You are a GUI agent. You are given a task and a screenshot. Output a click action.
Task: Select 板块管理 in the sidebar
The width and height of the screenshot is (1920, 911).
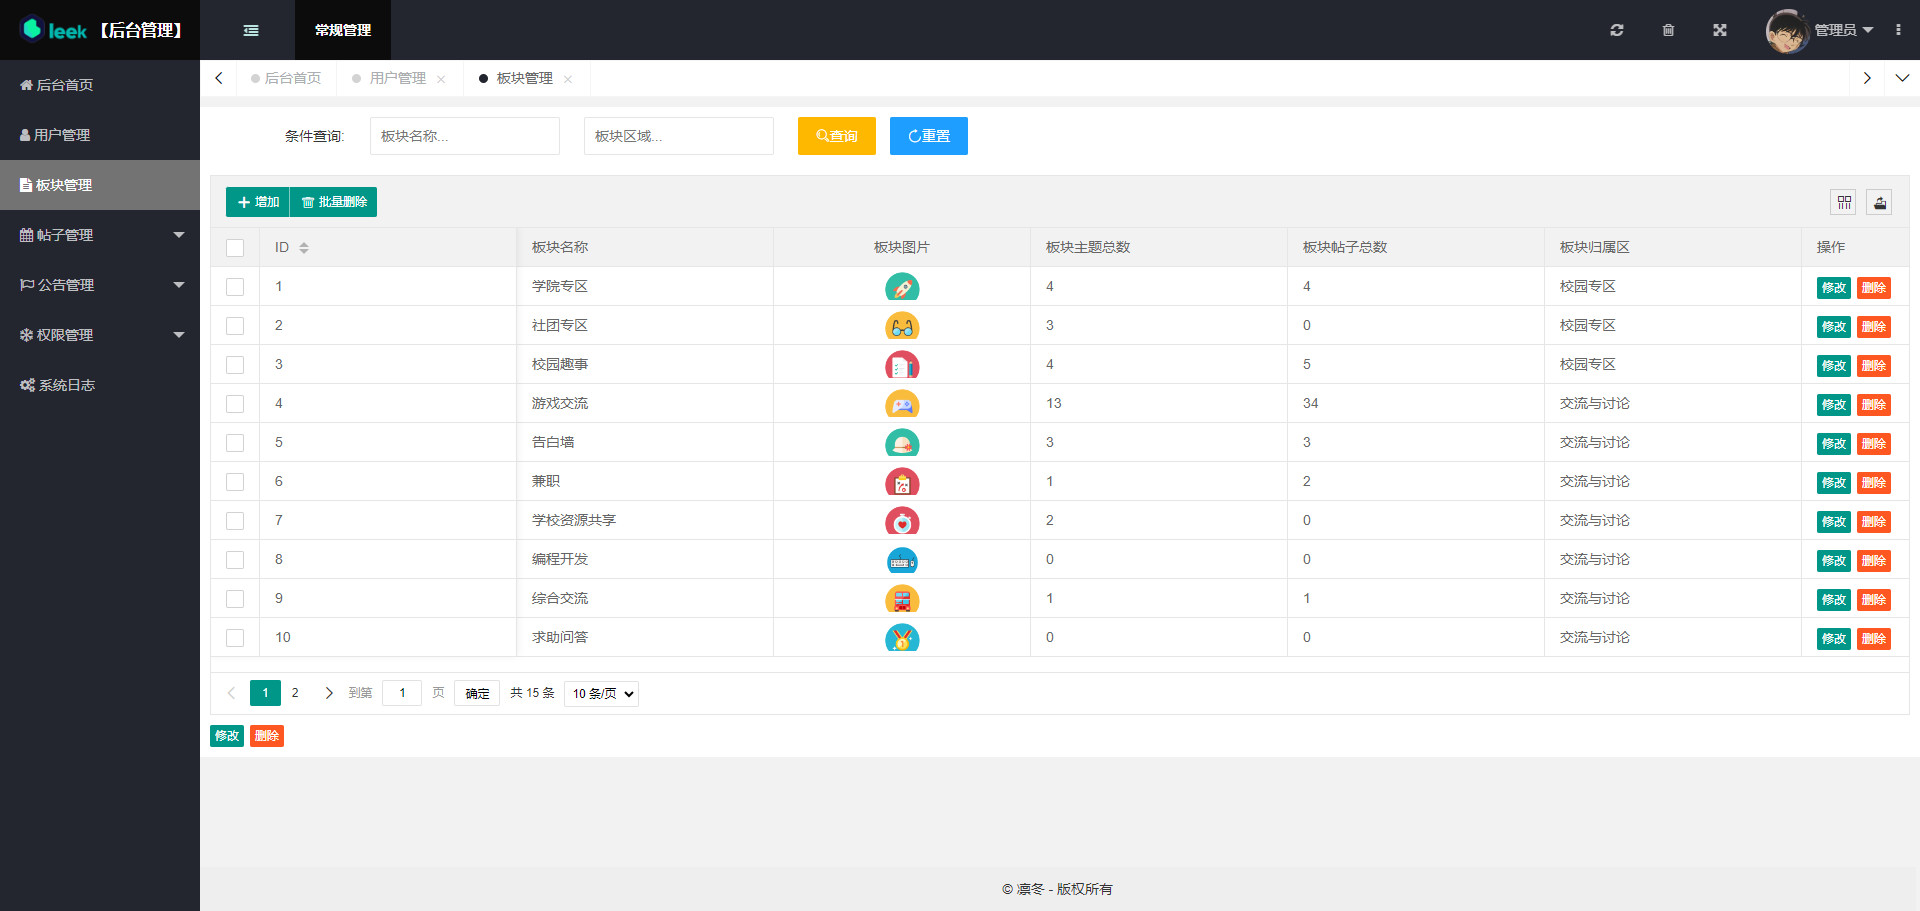[100, 185]
